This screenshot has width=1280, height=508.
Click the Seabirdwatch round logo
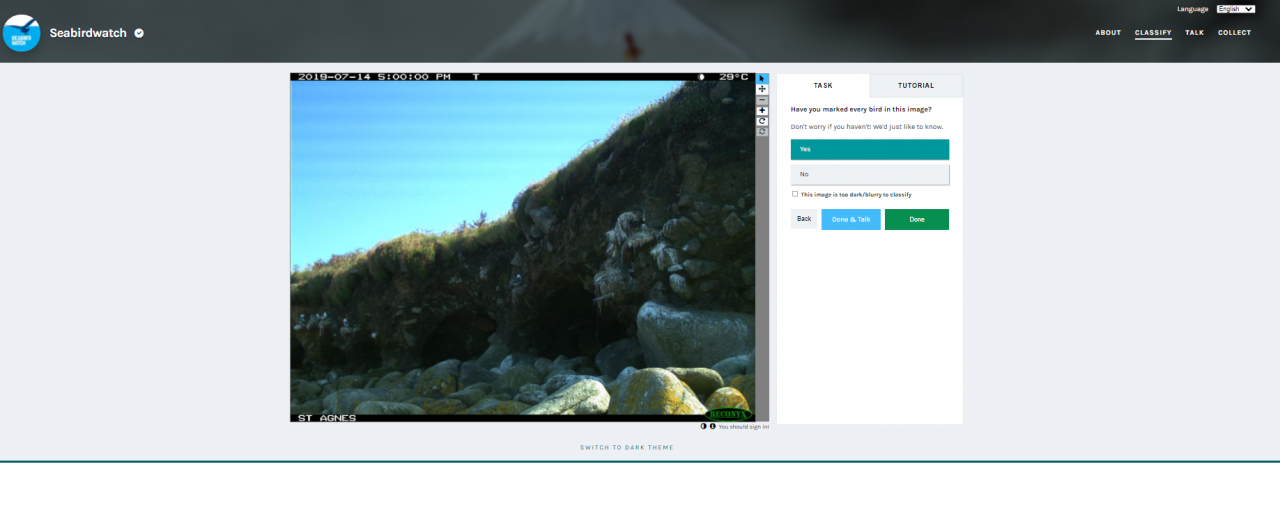[x=21, y=33]
